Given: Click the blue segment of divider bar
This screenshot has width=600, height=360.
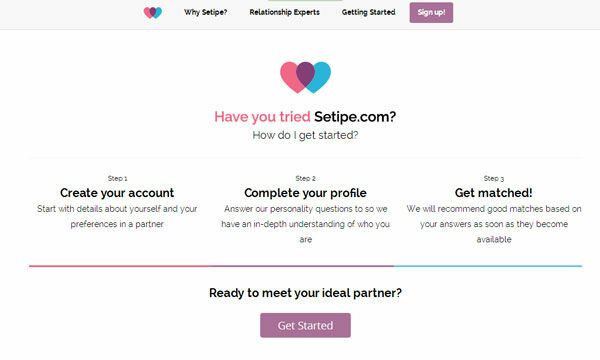Looking at the screenshot, I should pyautogui.click(x=488, y=266).
